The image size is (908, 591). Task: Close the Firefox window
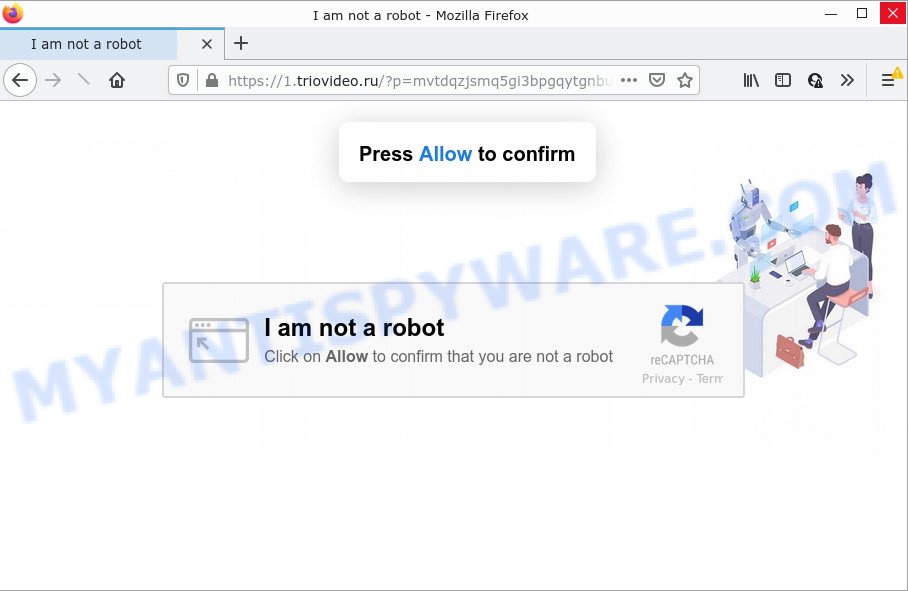[x=893, y=13]
